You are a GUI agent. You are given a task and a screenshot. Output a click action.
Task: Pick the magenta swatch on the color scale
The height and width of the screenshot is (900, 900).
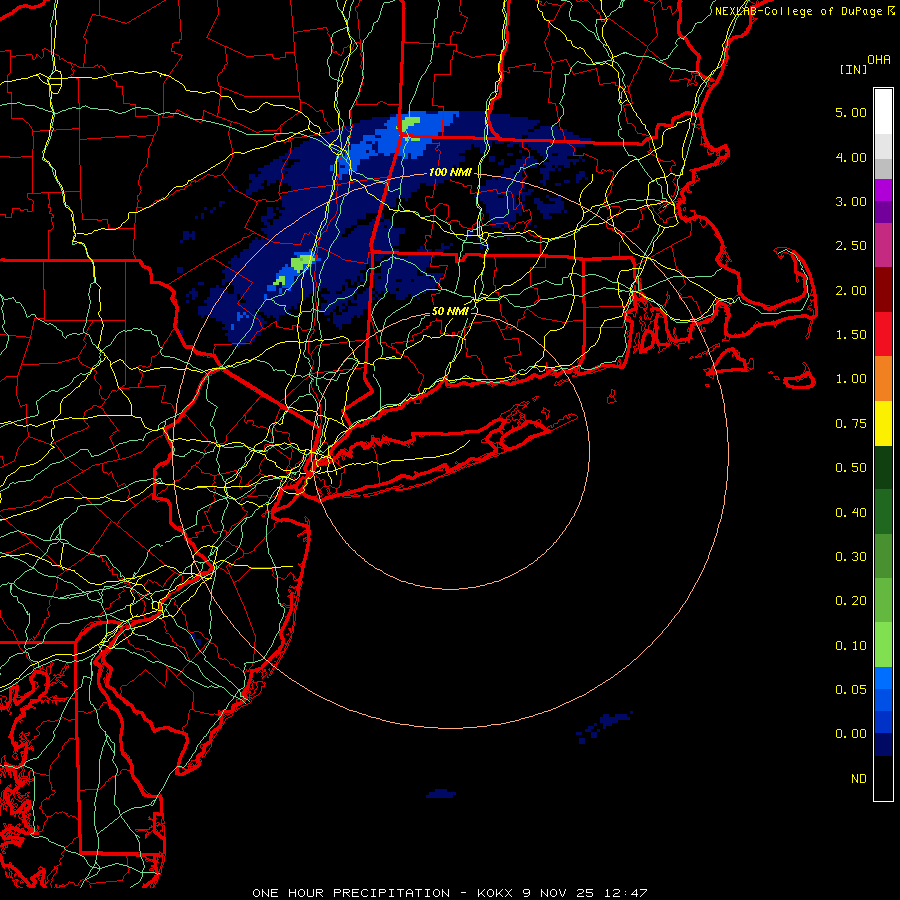click(x=883, y=190)
